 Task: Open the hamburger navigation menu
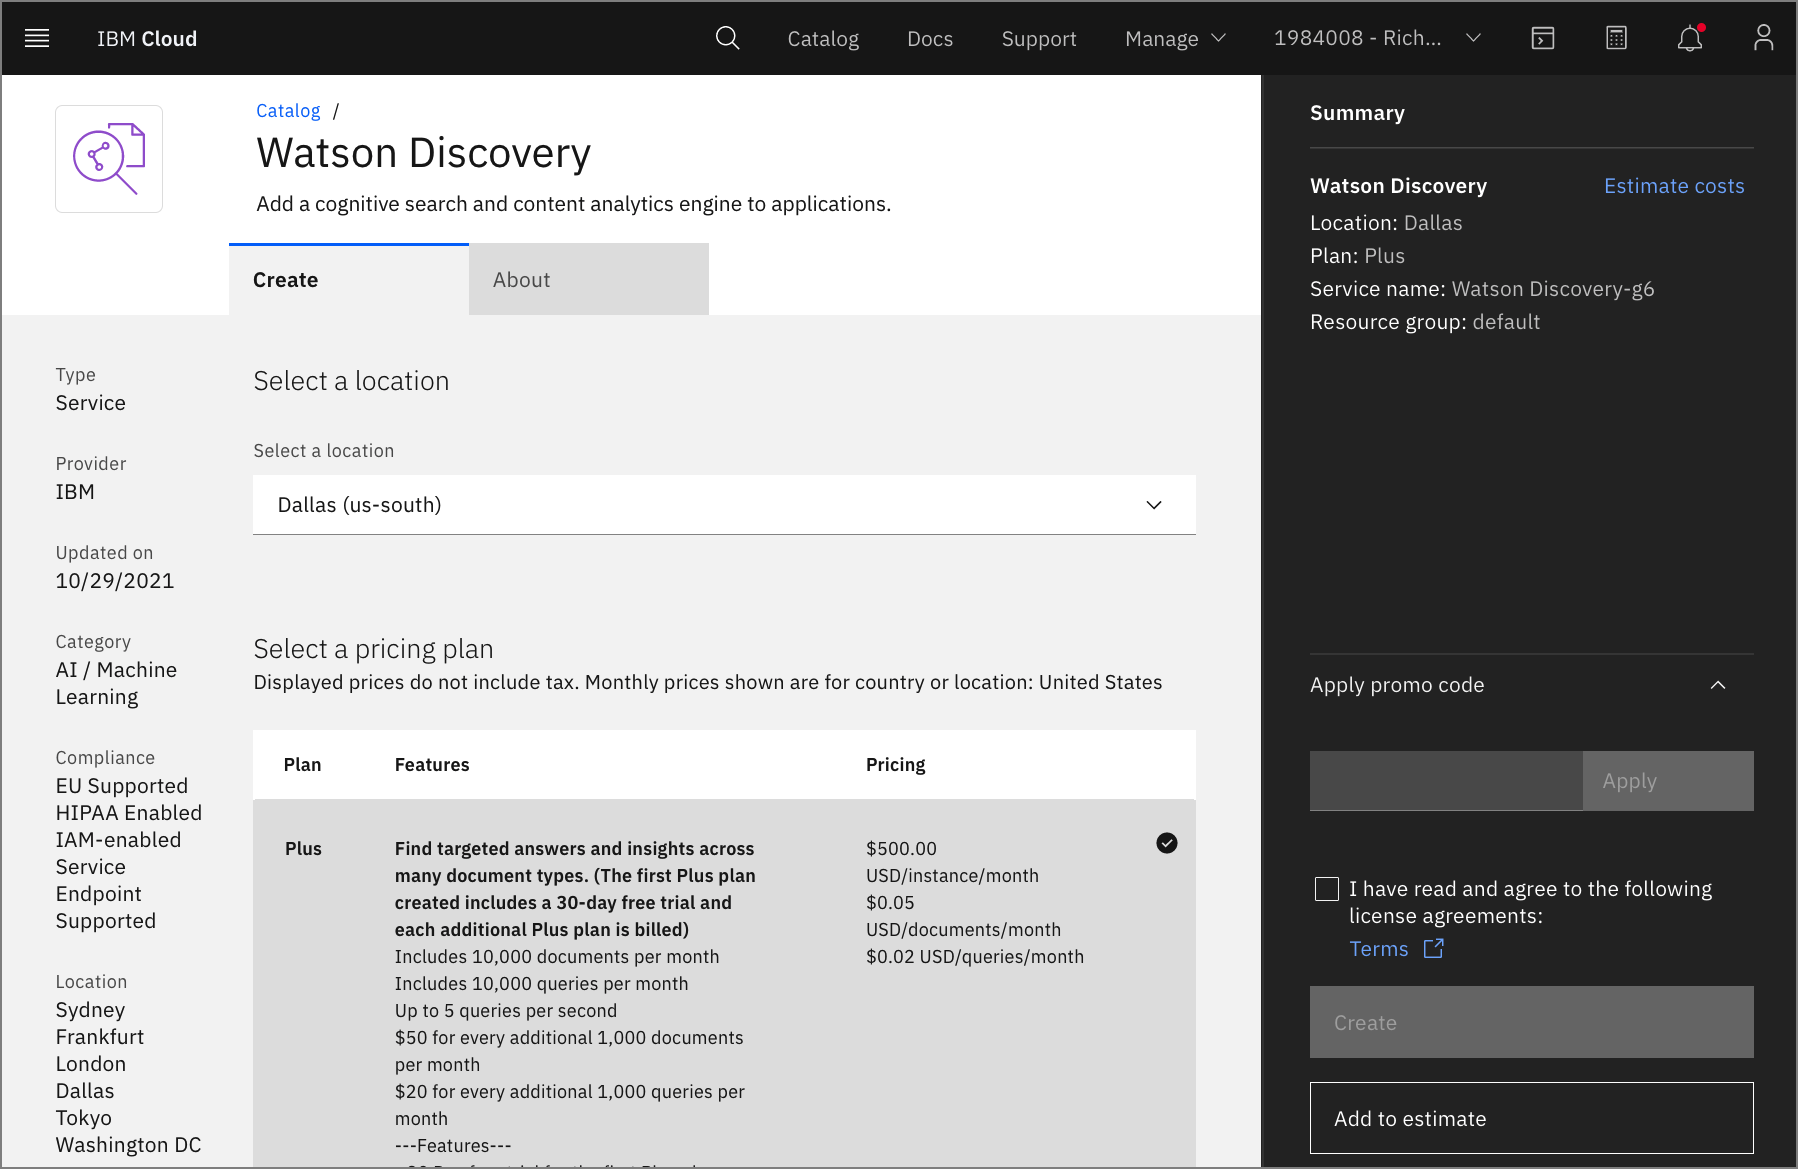tap(37, 38)
